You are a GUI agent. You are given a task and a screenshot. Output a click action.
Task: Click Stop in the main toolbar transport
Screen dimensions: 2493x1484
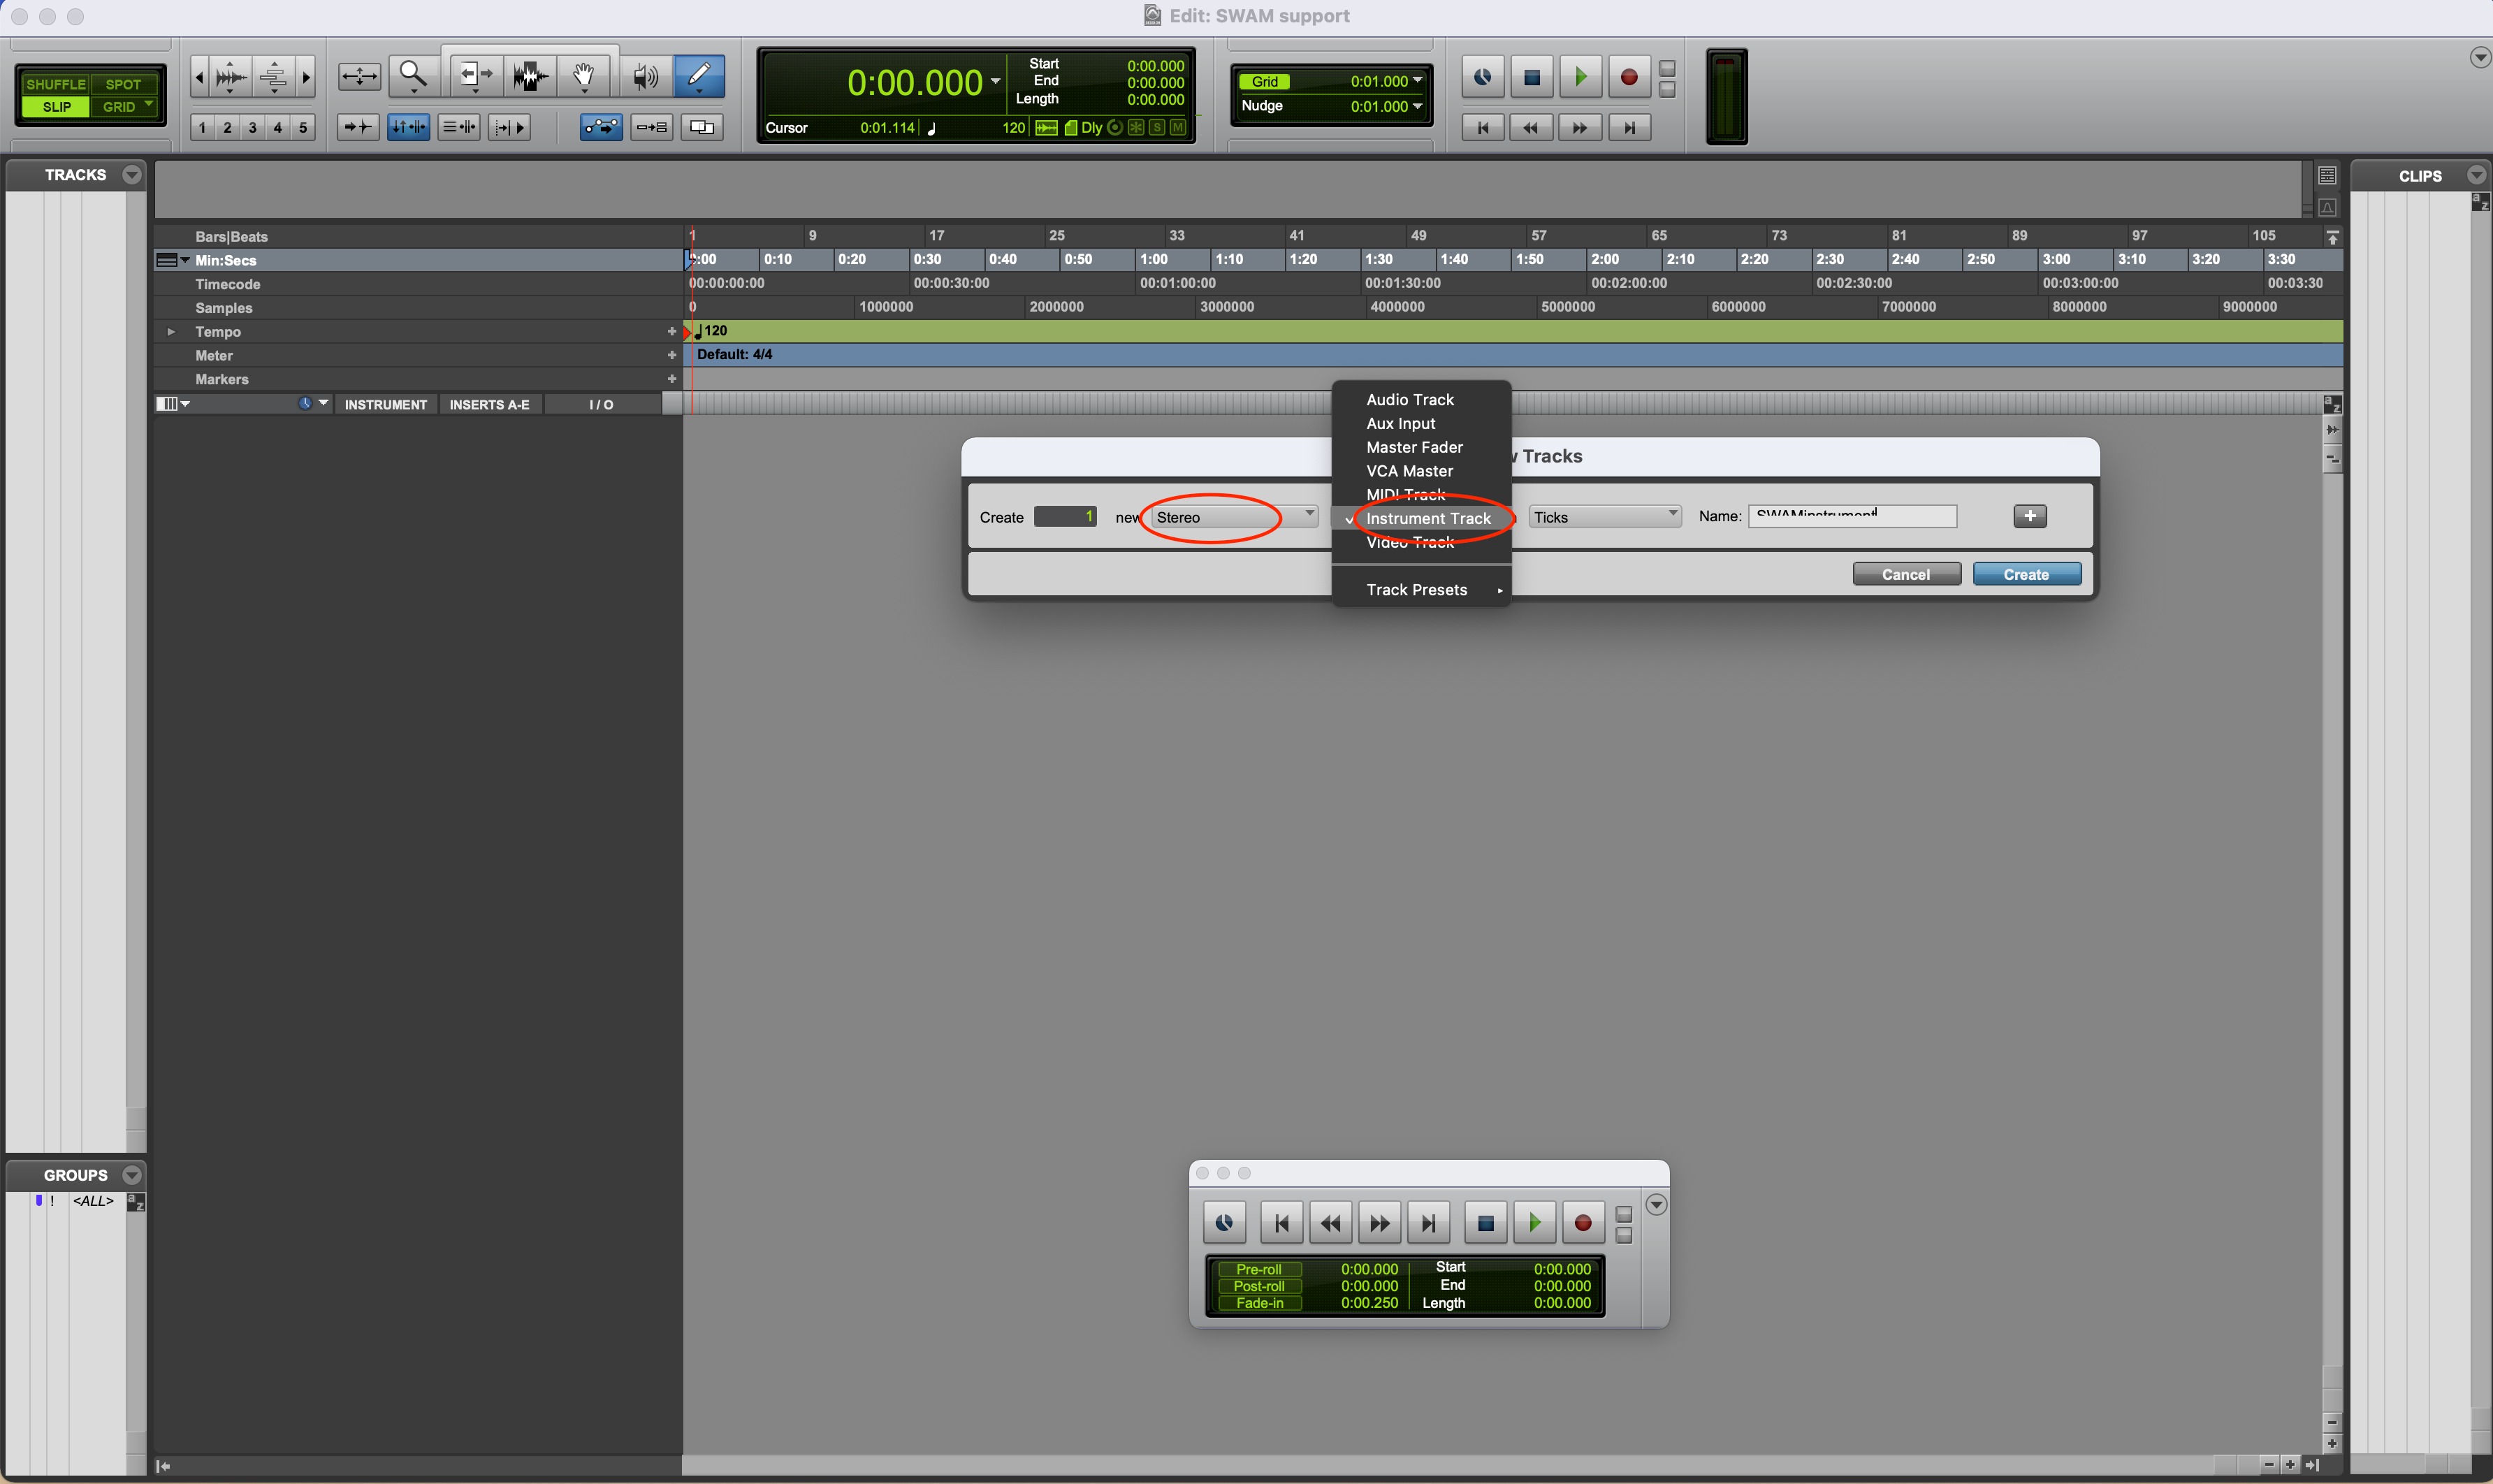[x=1532, y=77]
